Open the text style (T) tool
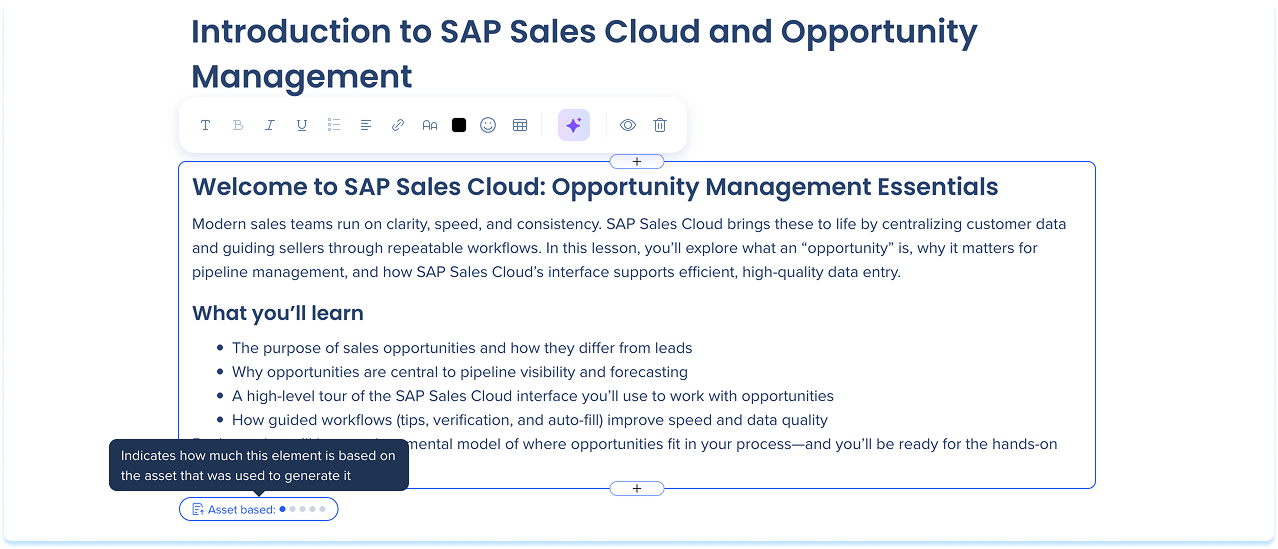The image size is (1278, 549). point(205,125)
